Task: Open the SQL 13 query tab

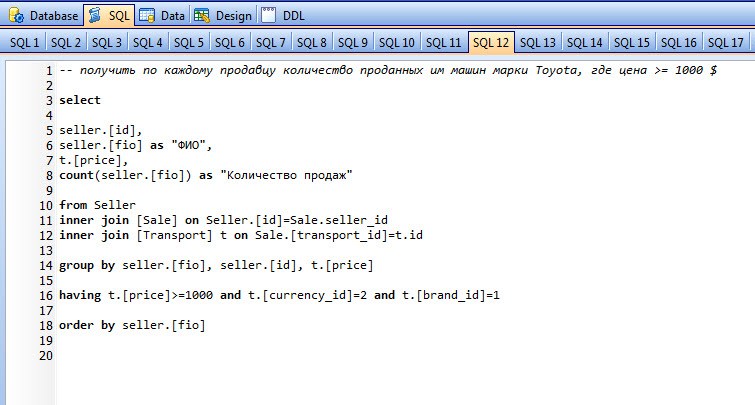Action: click(x=538, y=43)
